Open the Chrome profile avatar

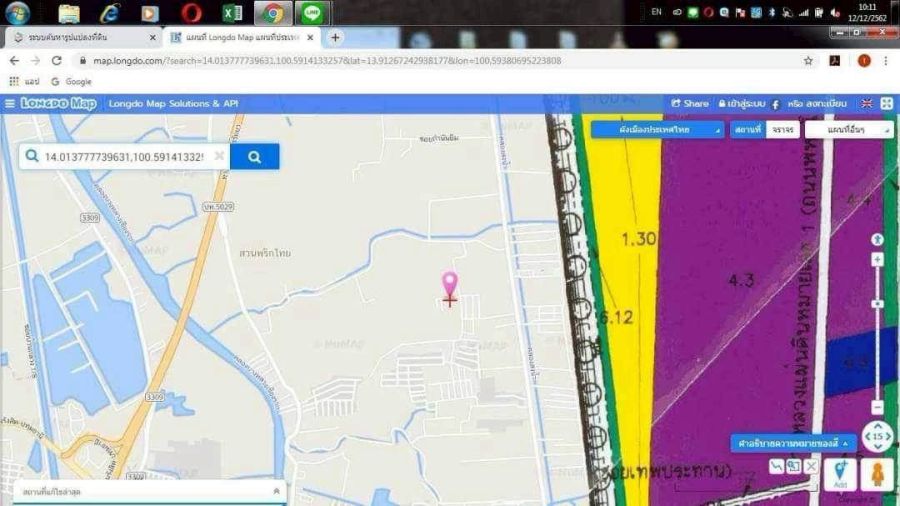coord(864,61)
